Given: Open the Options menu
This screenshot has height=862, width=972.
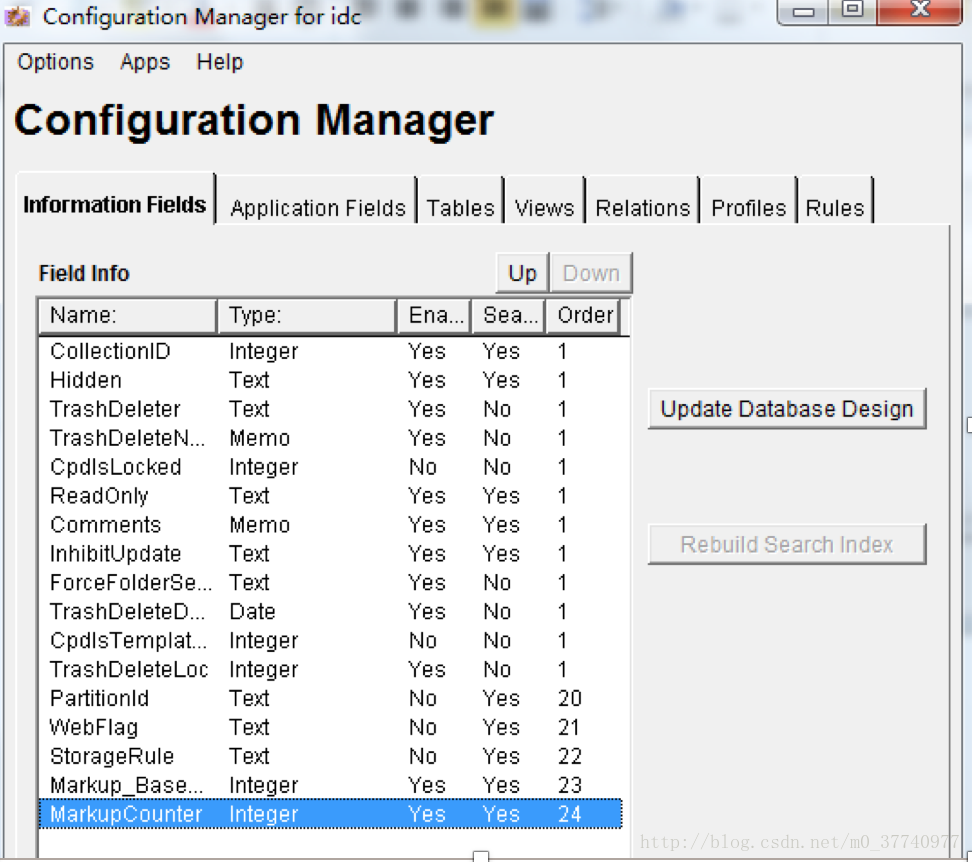Looking at the screenshot, I should pyautogui.click(x=55, y=62).
